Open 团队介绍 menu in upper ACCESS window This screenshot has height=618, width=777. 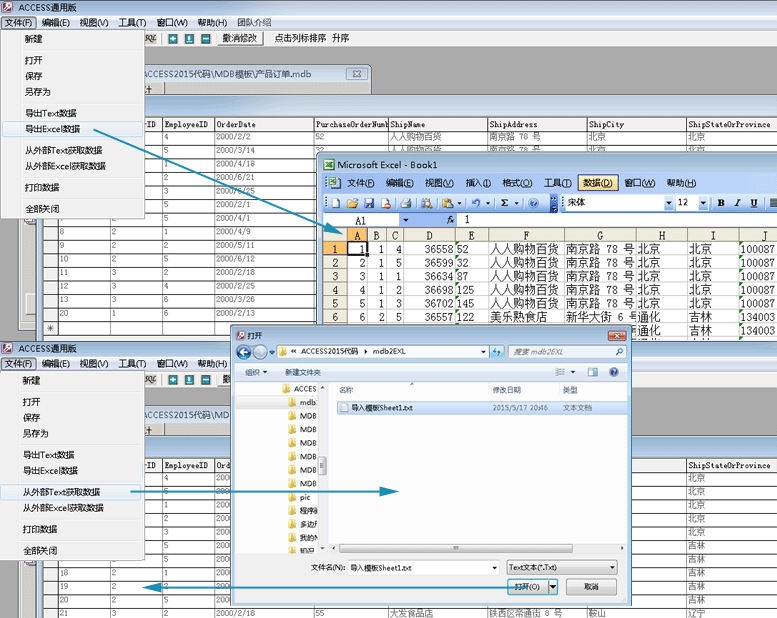[254, 22]
